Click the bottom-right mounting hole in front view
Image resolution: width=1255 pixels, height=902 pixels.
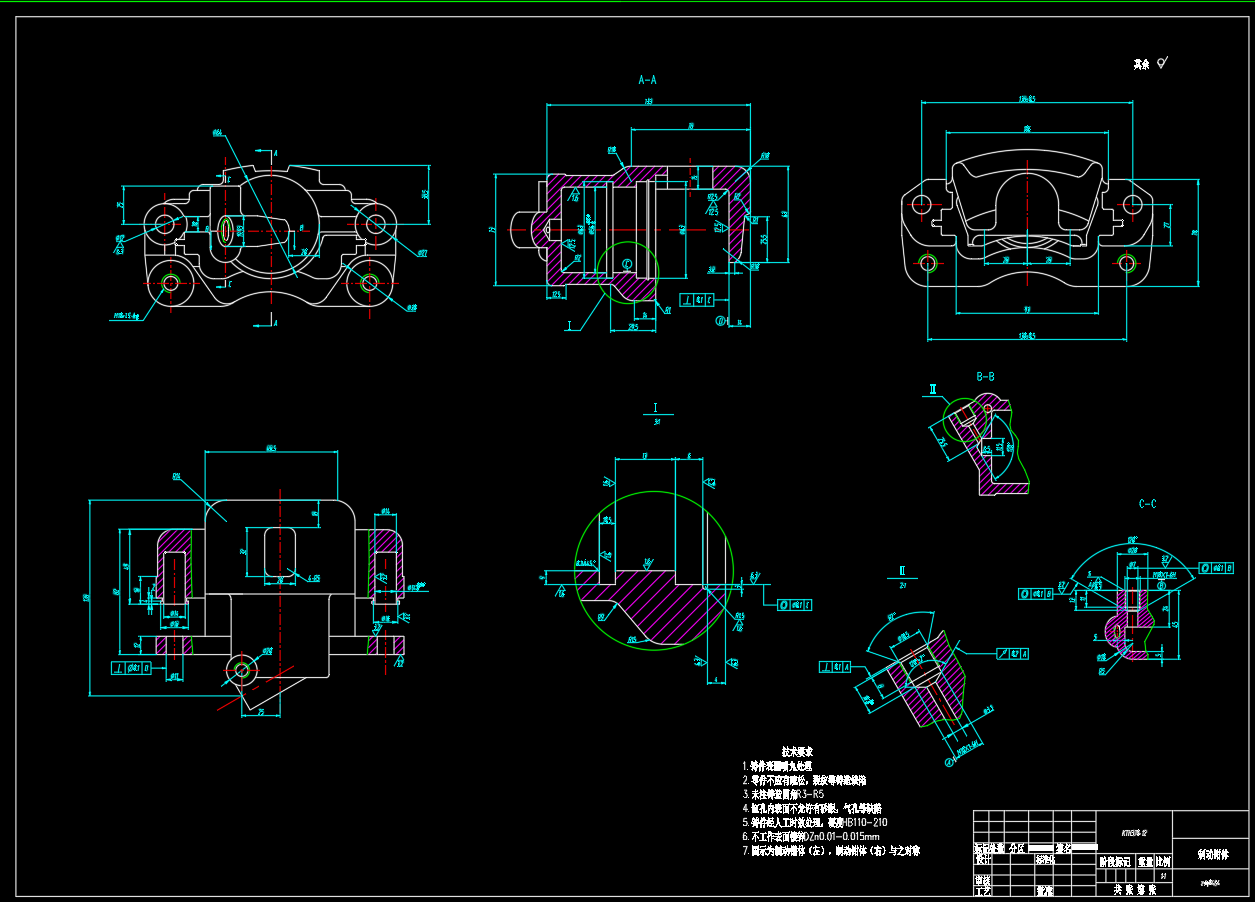(x=369, y=283)
